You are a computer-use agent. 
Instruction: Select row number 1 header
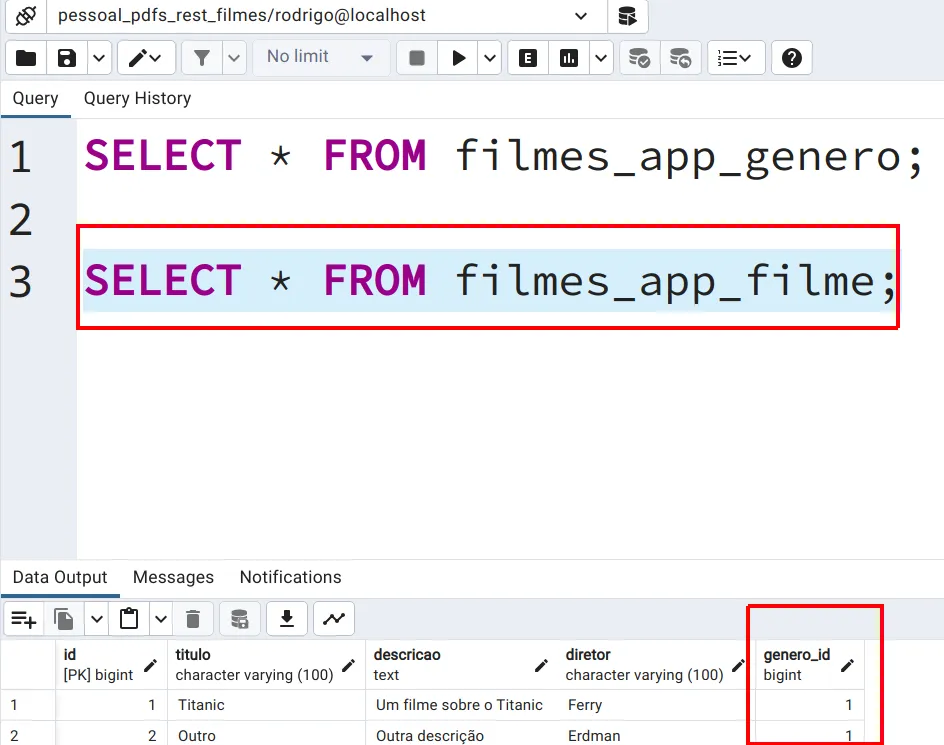coord(28,705)
